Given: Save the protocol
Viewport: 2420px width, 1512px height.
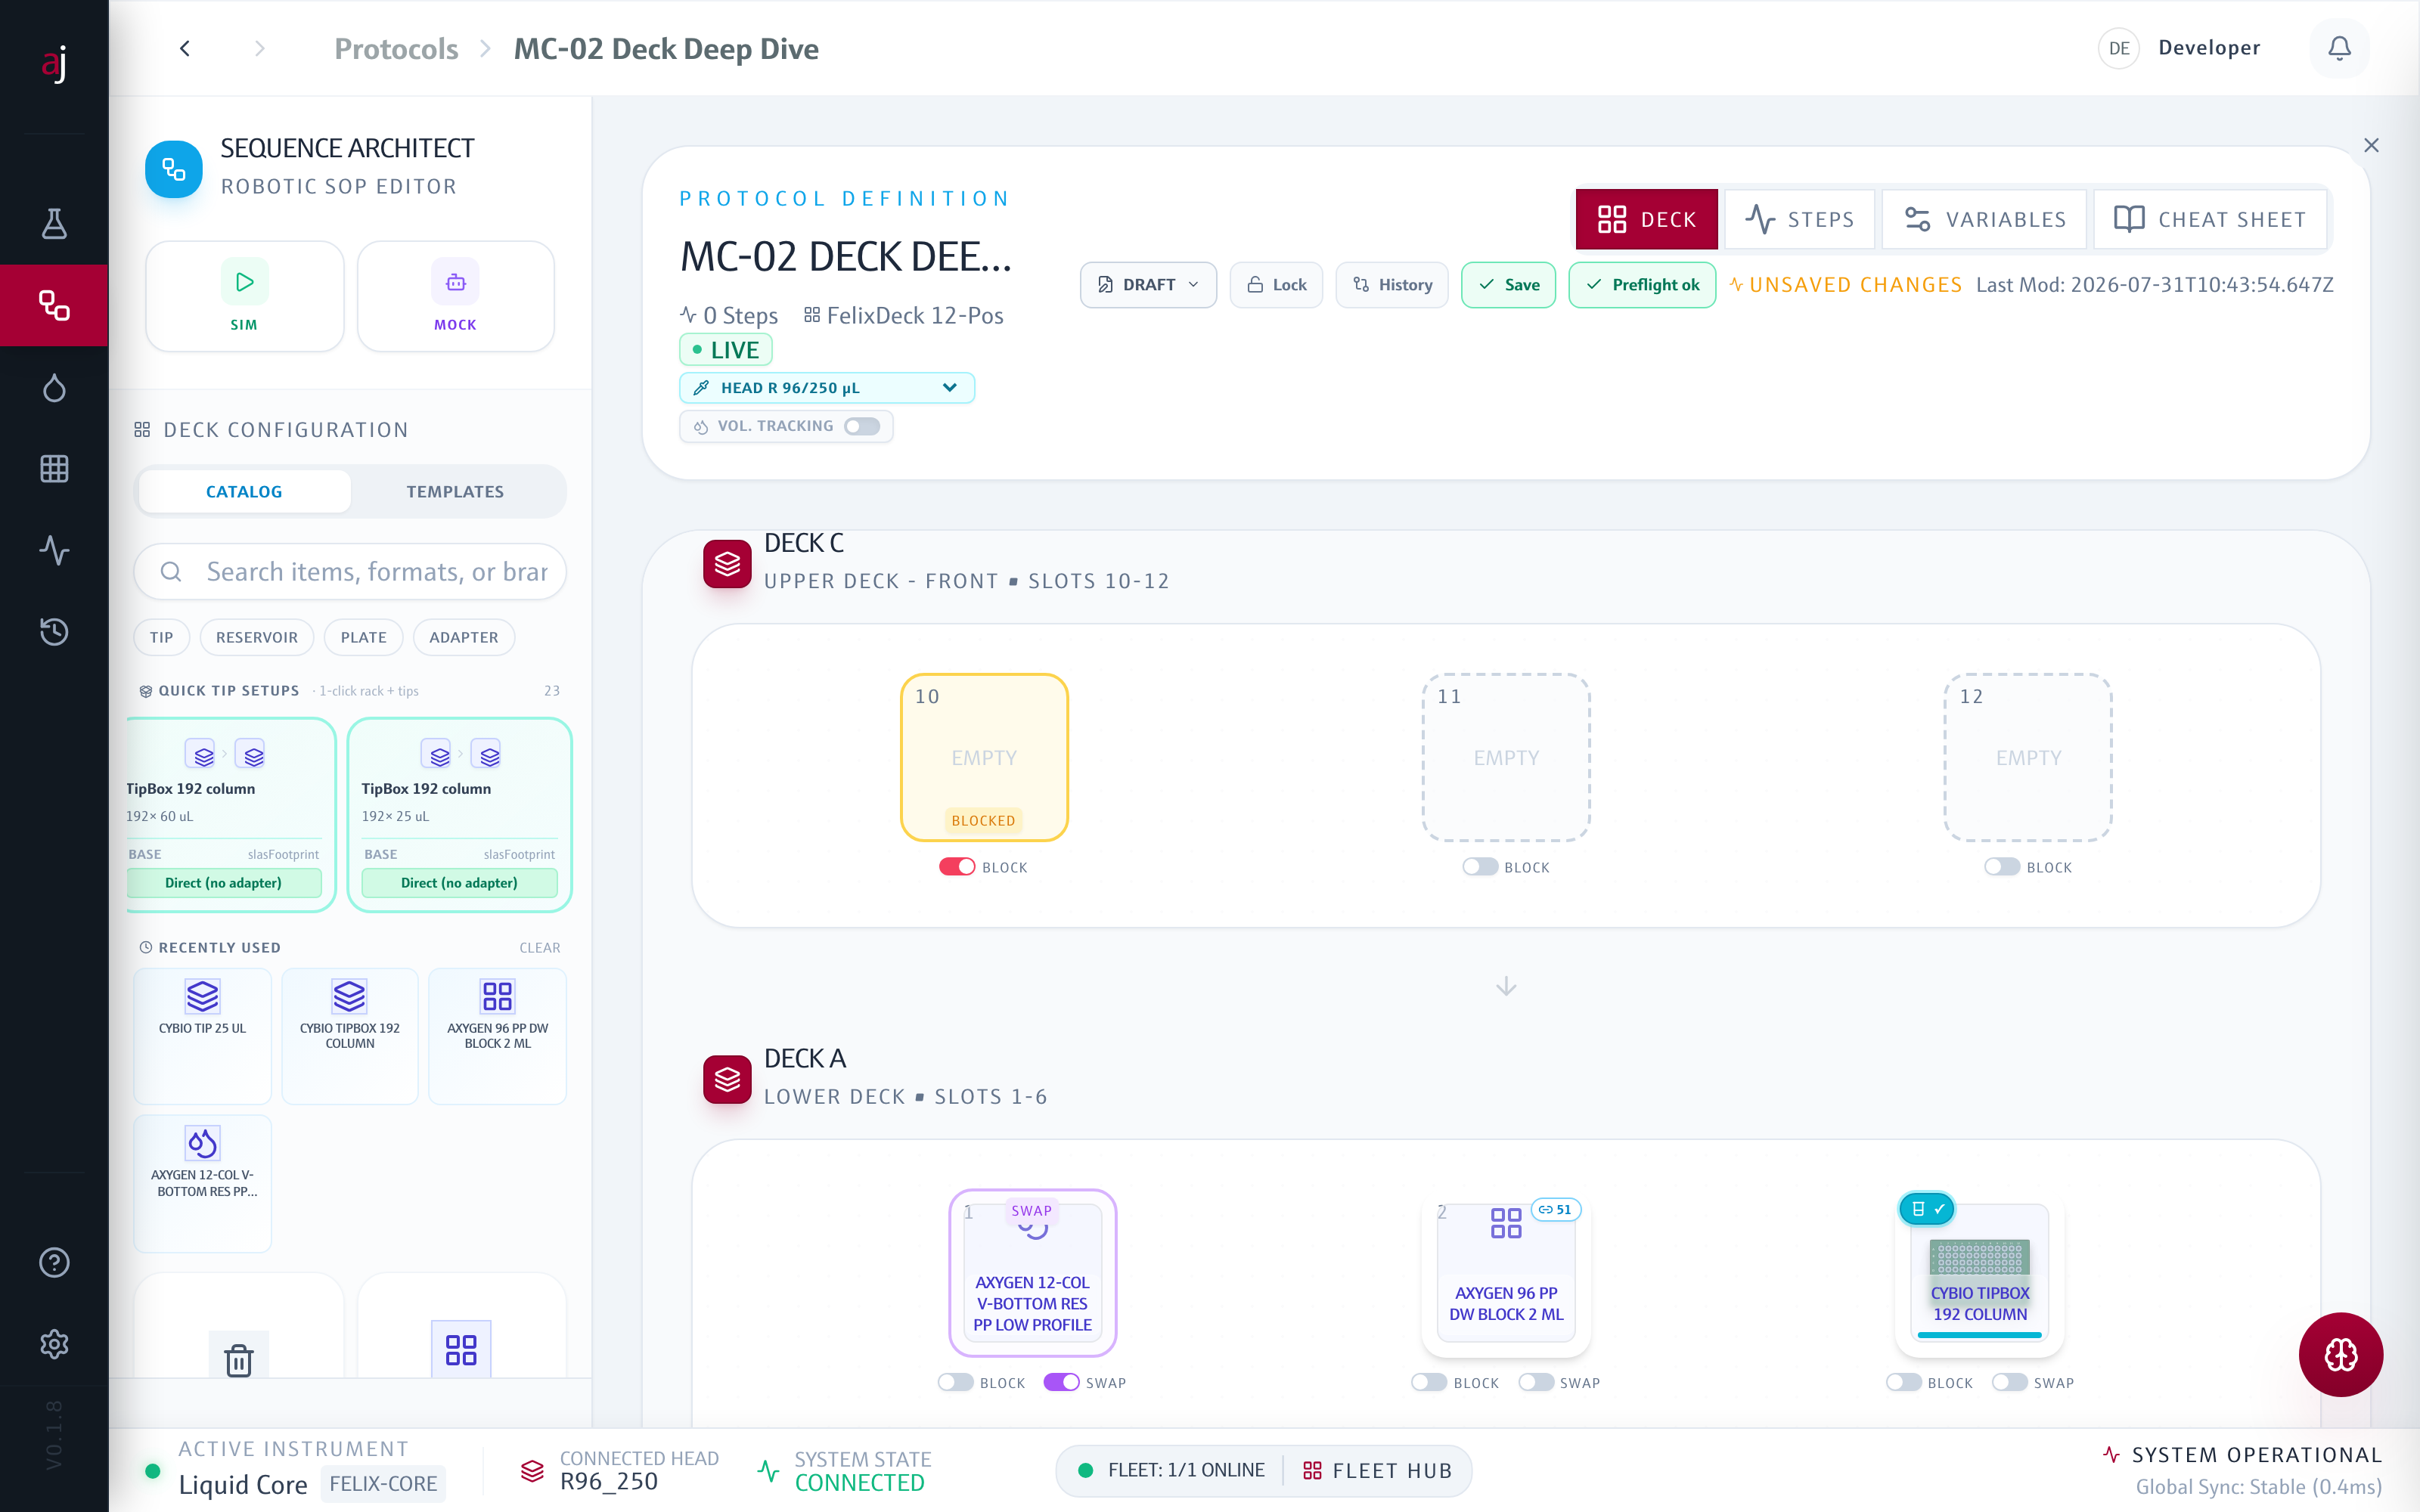Looking at the screenshot, I should 1508,285.
